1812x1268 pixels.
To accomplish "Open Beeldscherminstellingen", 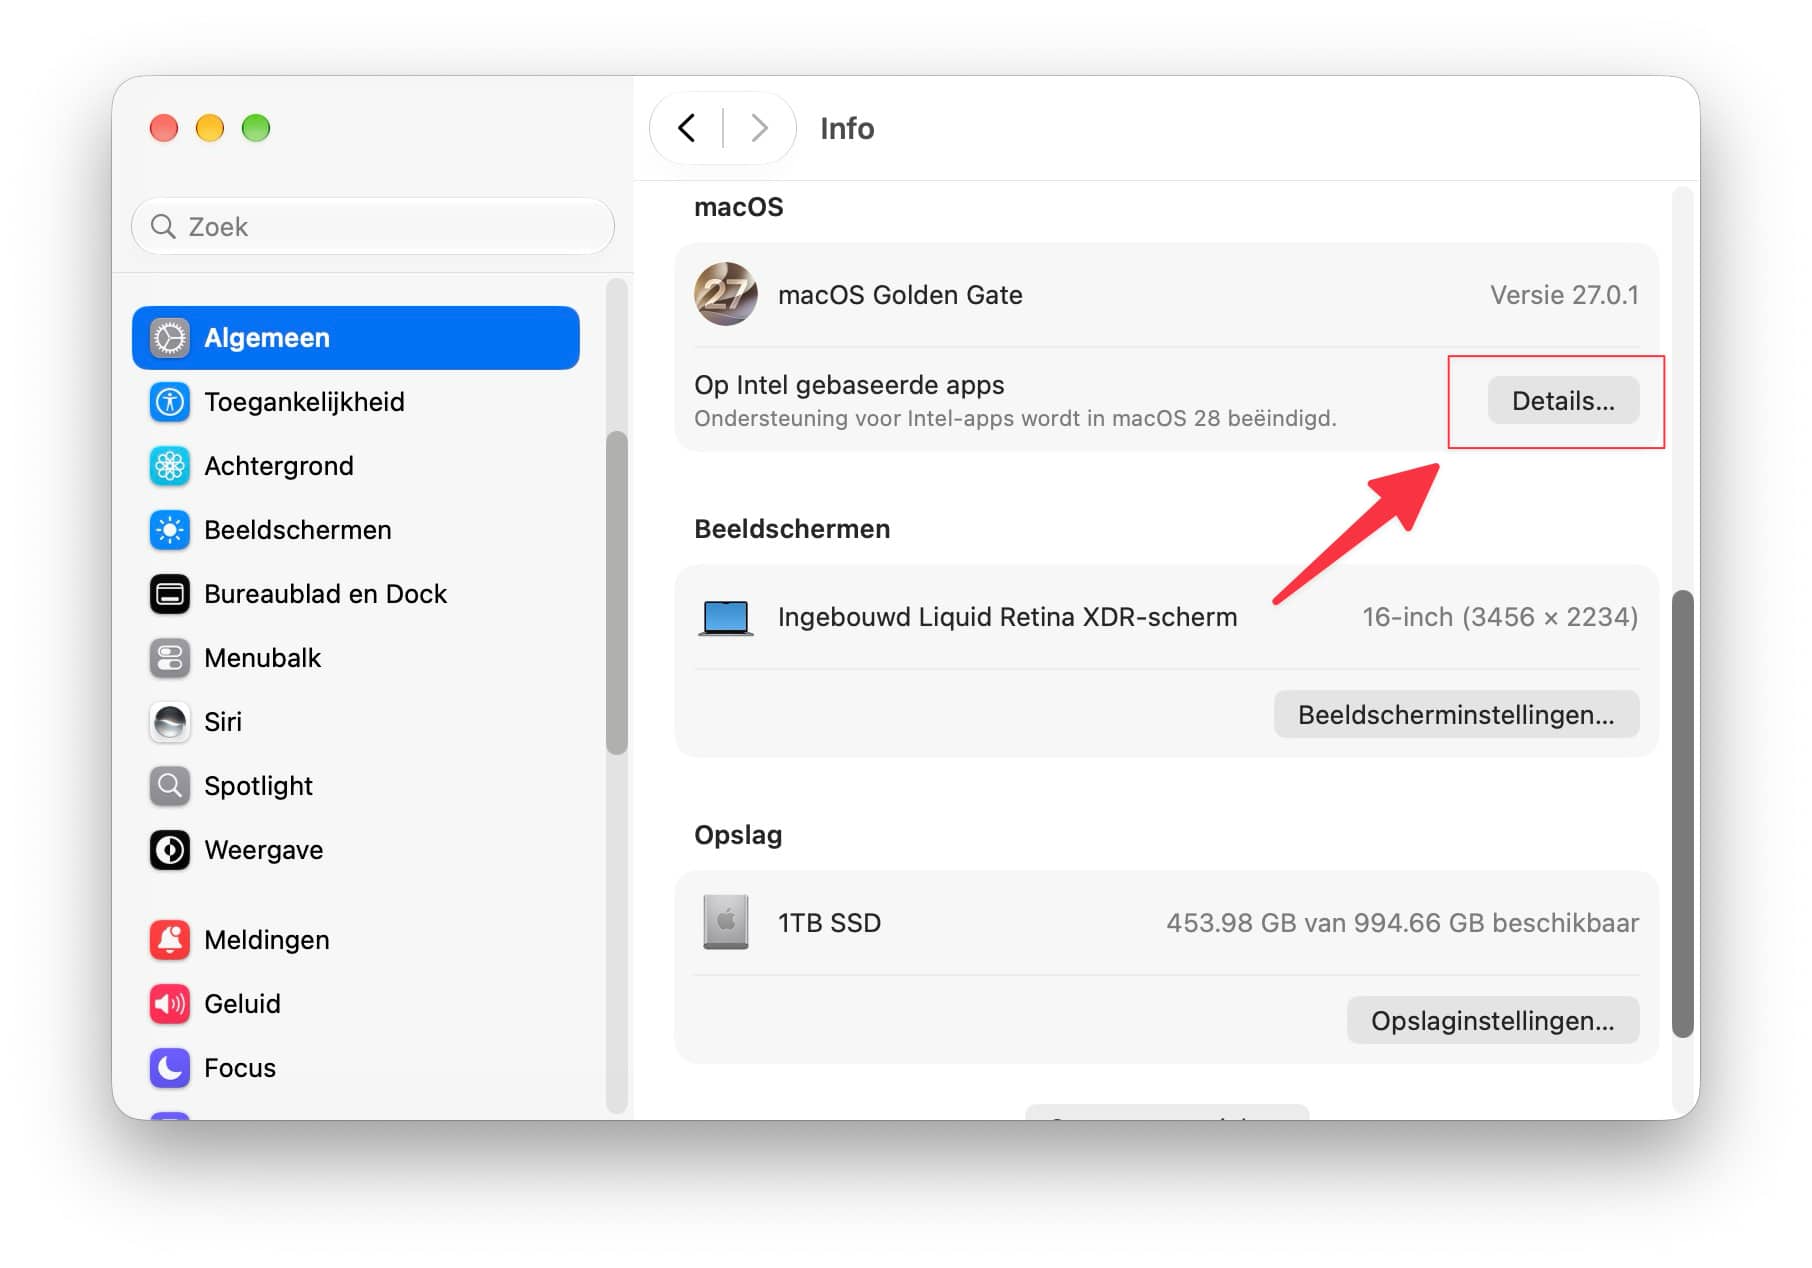I will coord(1456,715).
